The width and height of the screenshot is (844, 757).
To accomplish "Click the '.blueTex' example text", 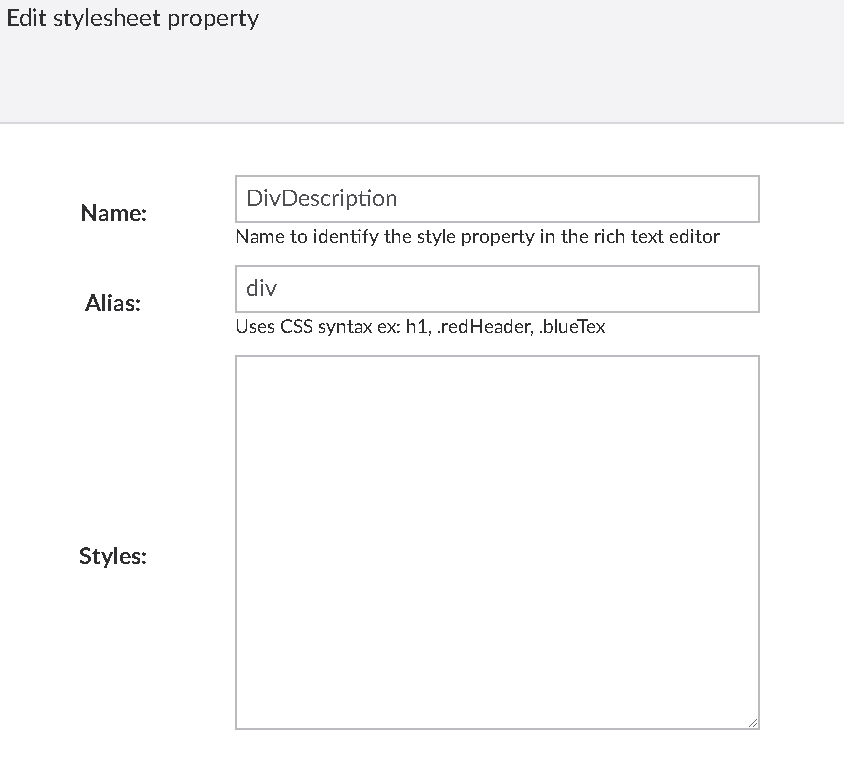I will 571,327.
